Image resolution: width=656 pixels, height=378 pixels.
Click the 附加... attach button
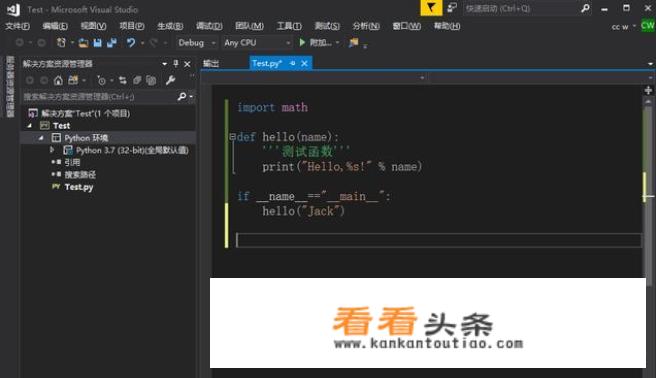[x=320, y=43]
